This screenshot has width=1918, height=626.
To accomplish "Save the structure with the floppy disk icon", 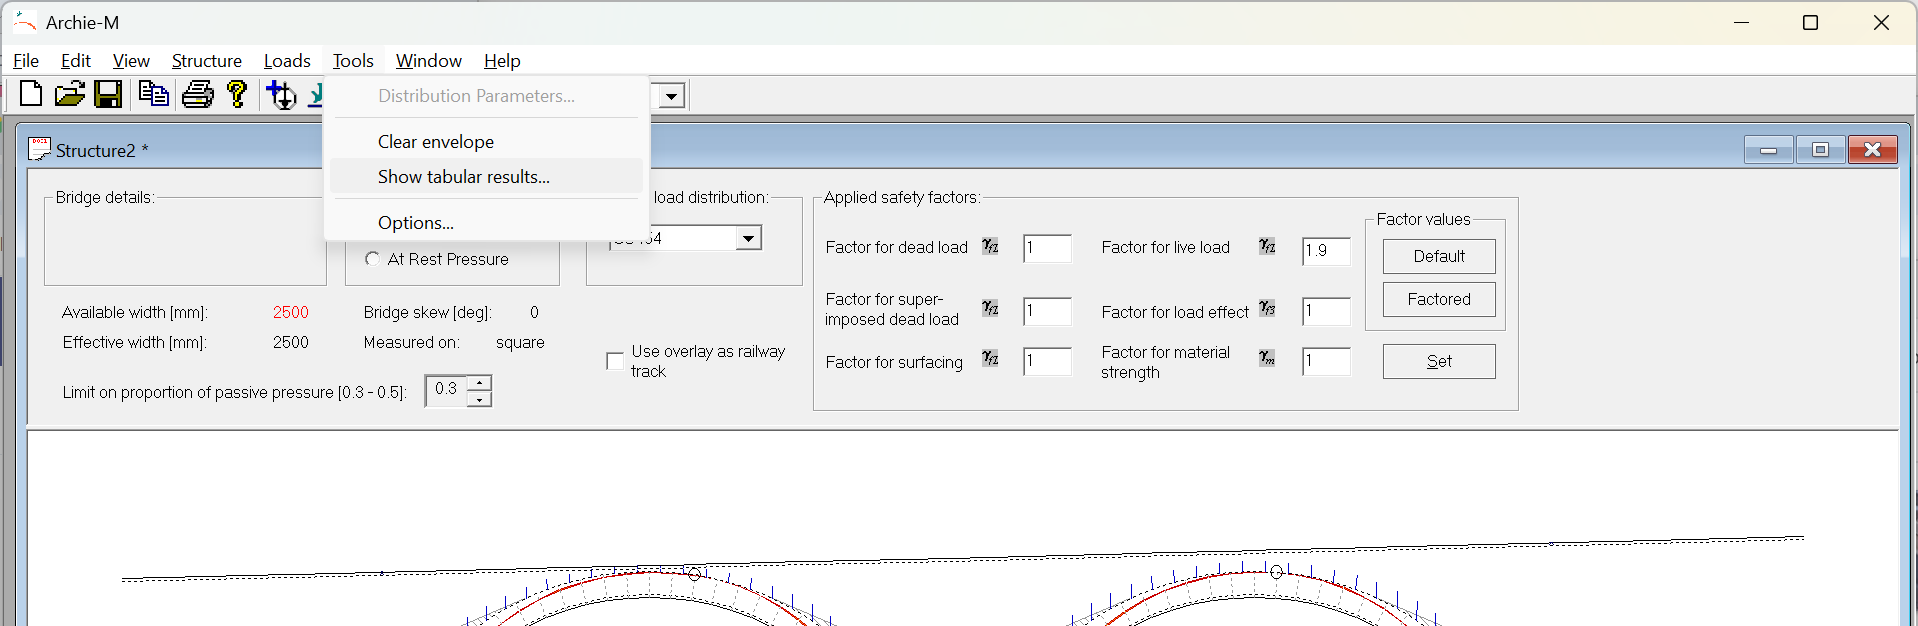I will coord(108,94).
